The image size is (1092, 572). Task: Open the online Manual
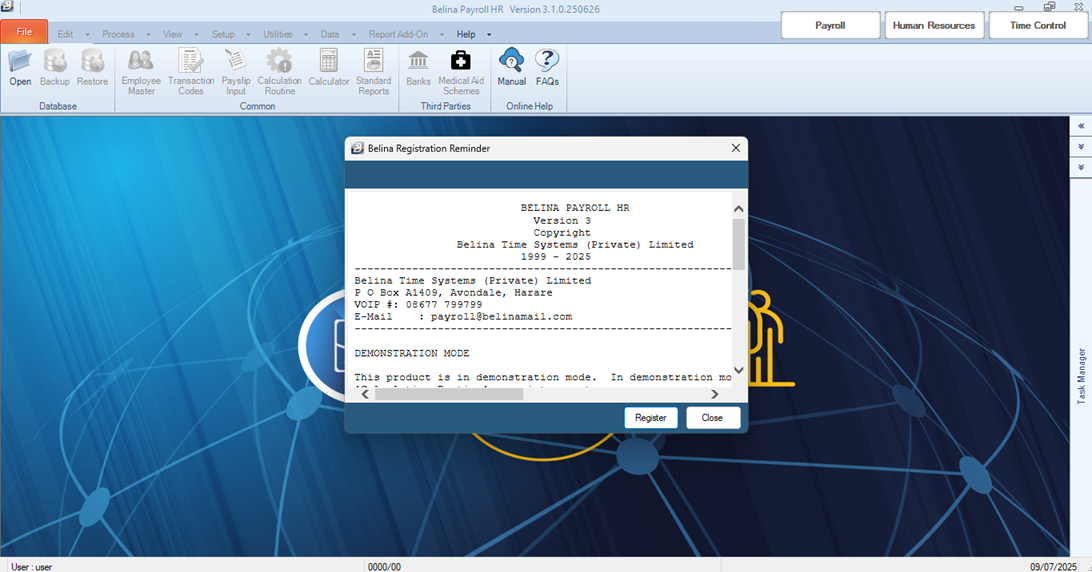[511, 68]
